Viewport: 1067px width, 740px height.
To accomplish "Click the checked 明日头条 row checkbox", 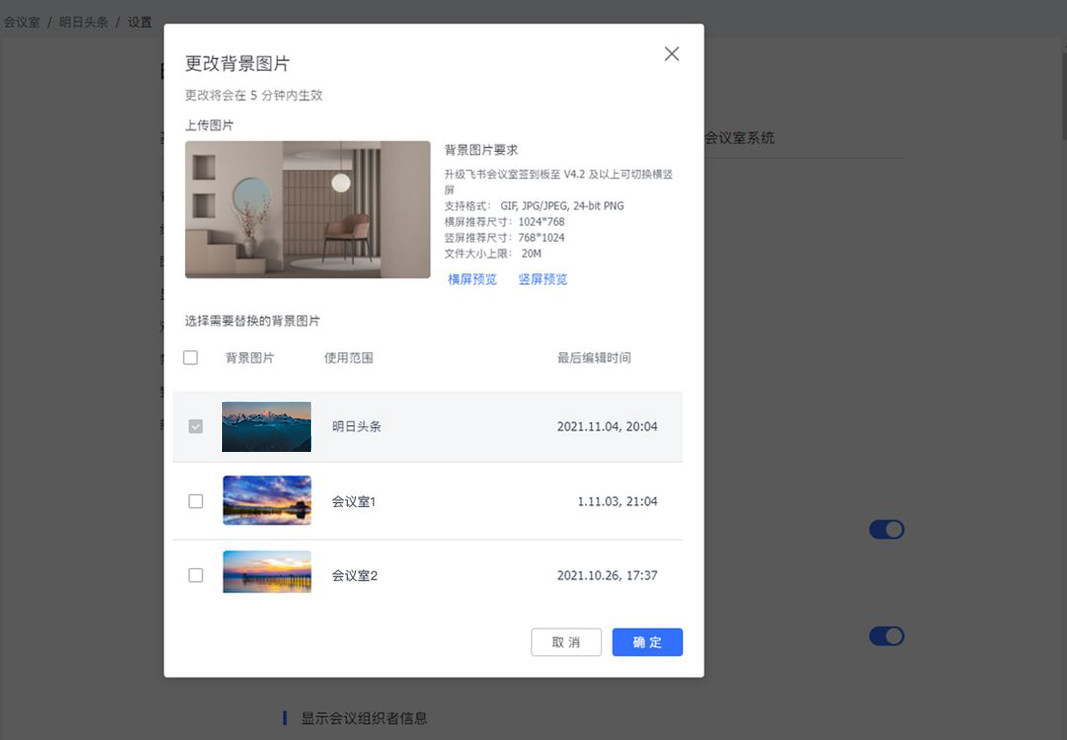I will 196,426.
